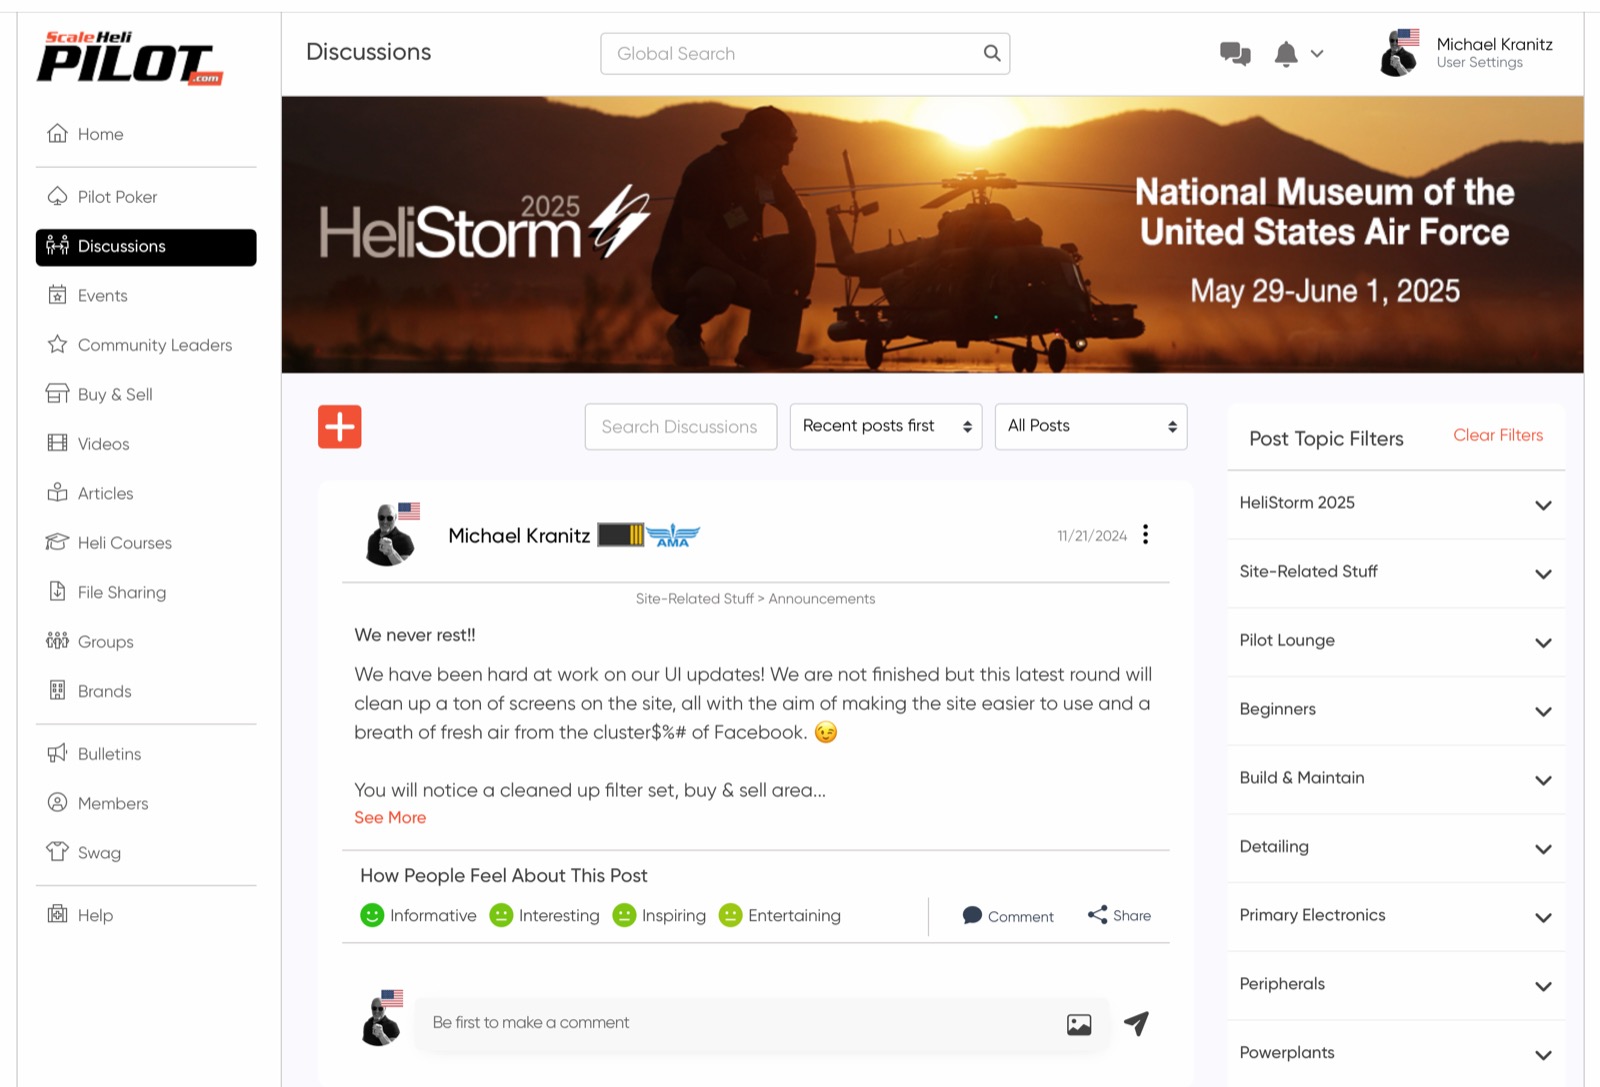Screen dimensions: 1600x1087
Task: Click the Members person icon
Action: click(x=57, y=803)
